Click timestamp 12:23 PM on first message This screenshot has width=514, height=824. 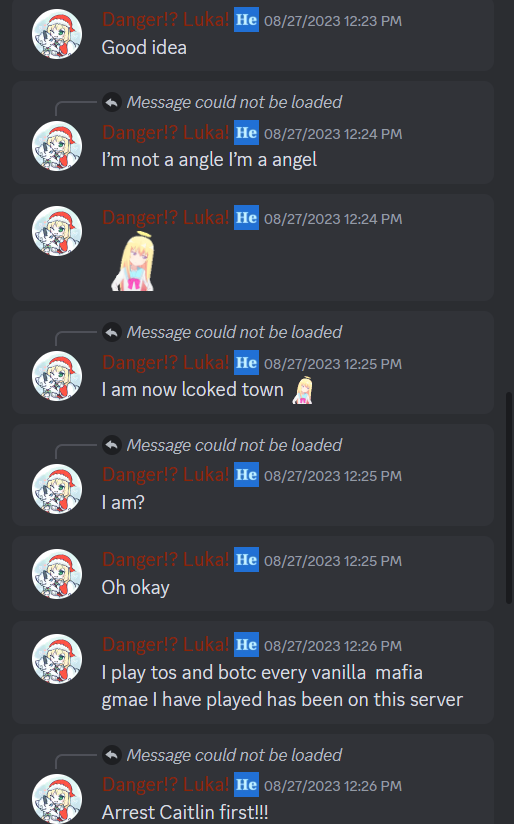(333, 21)
